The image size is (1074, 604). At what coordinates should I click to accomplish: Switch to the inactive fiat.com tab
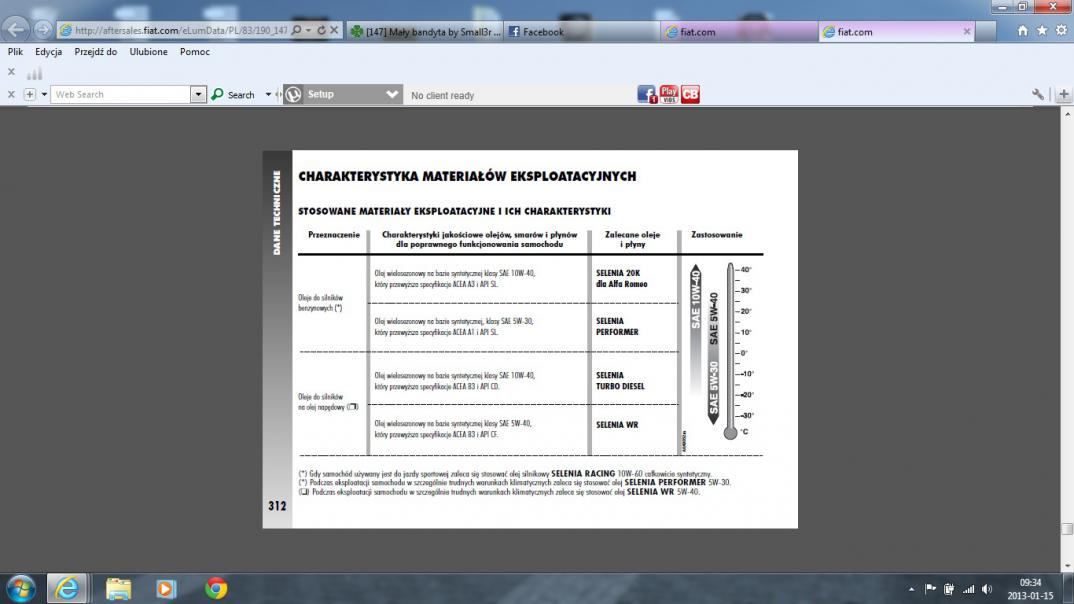coord(739,32)
